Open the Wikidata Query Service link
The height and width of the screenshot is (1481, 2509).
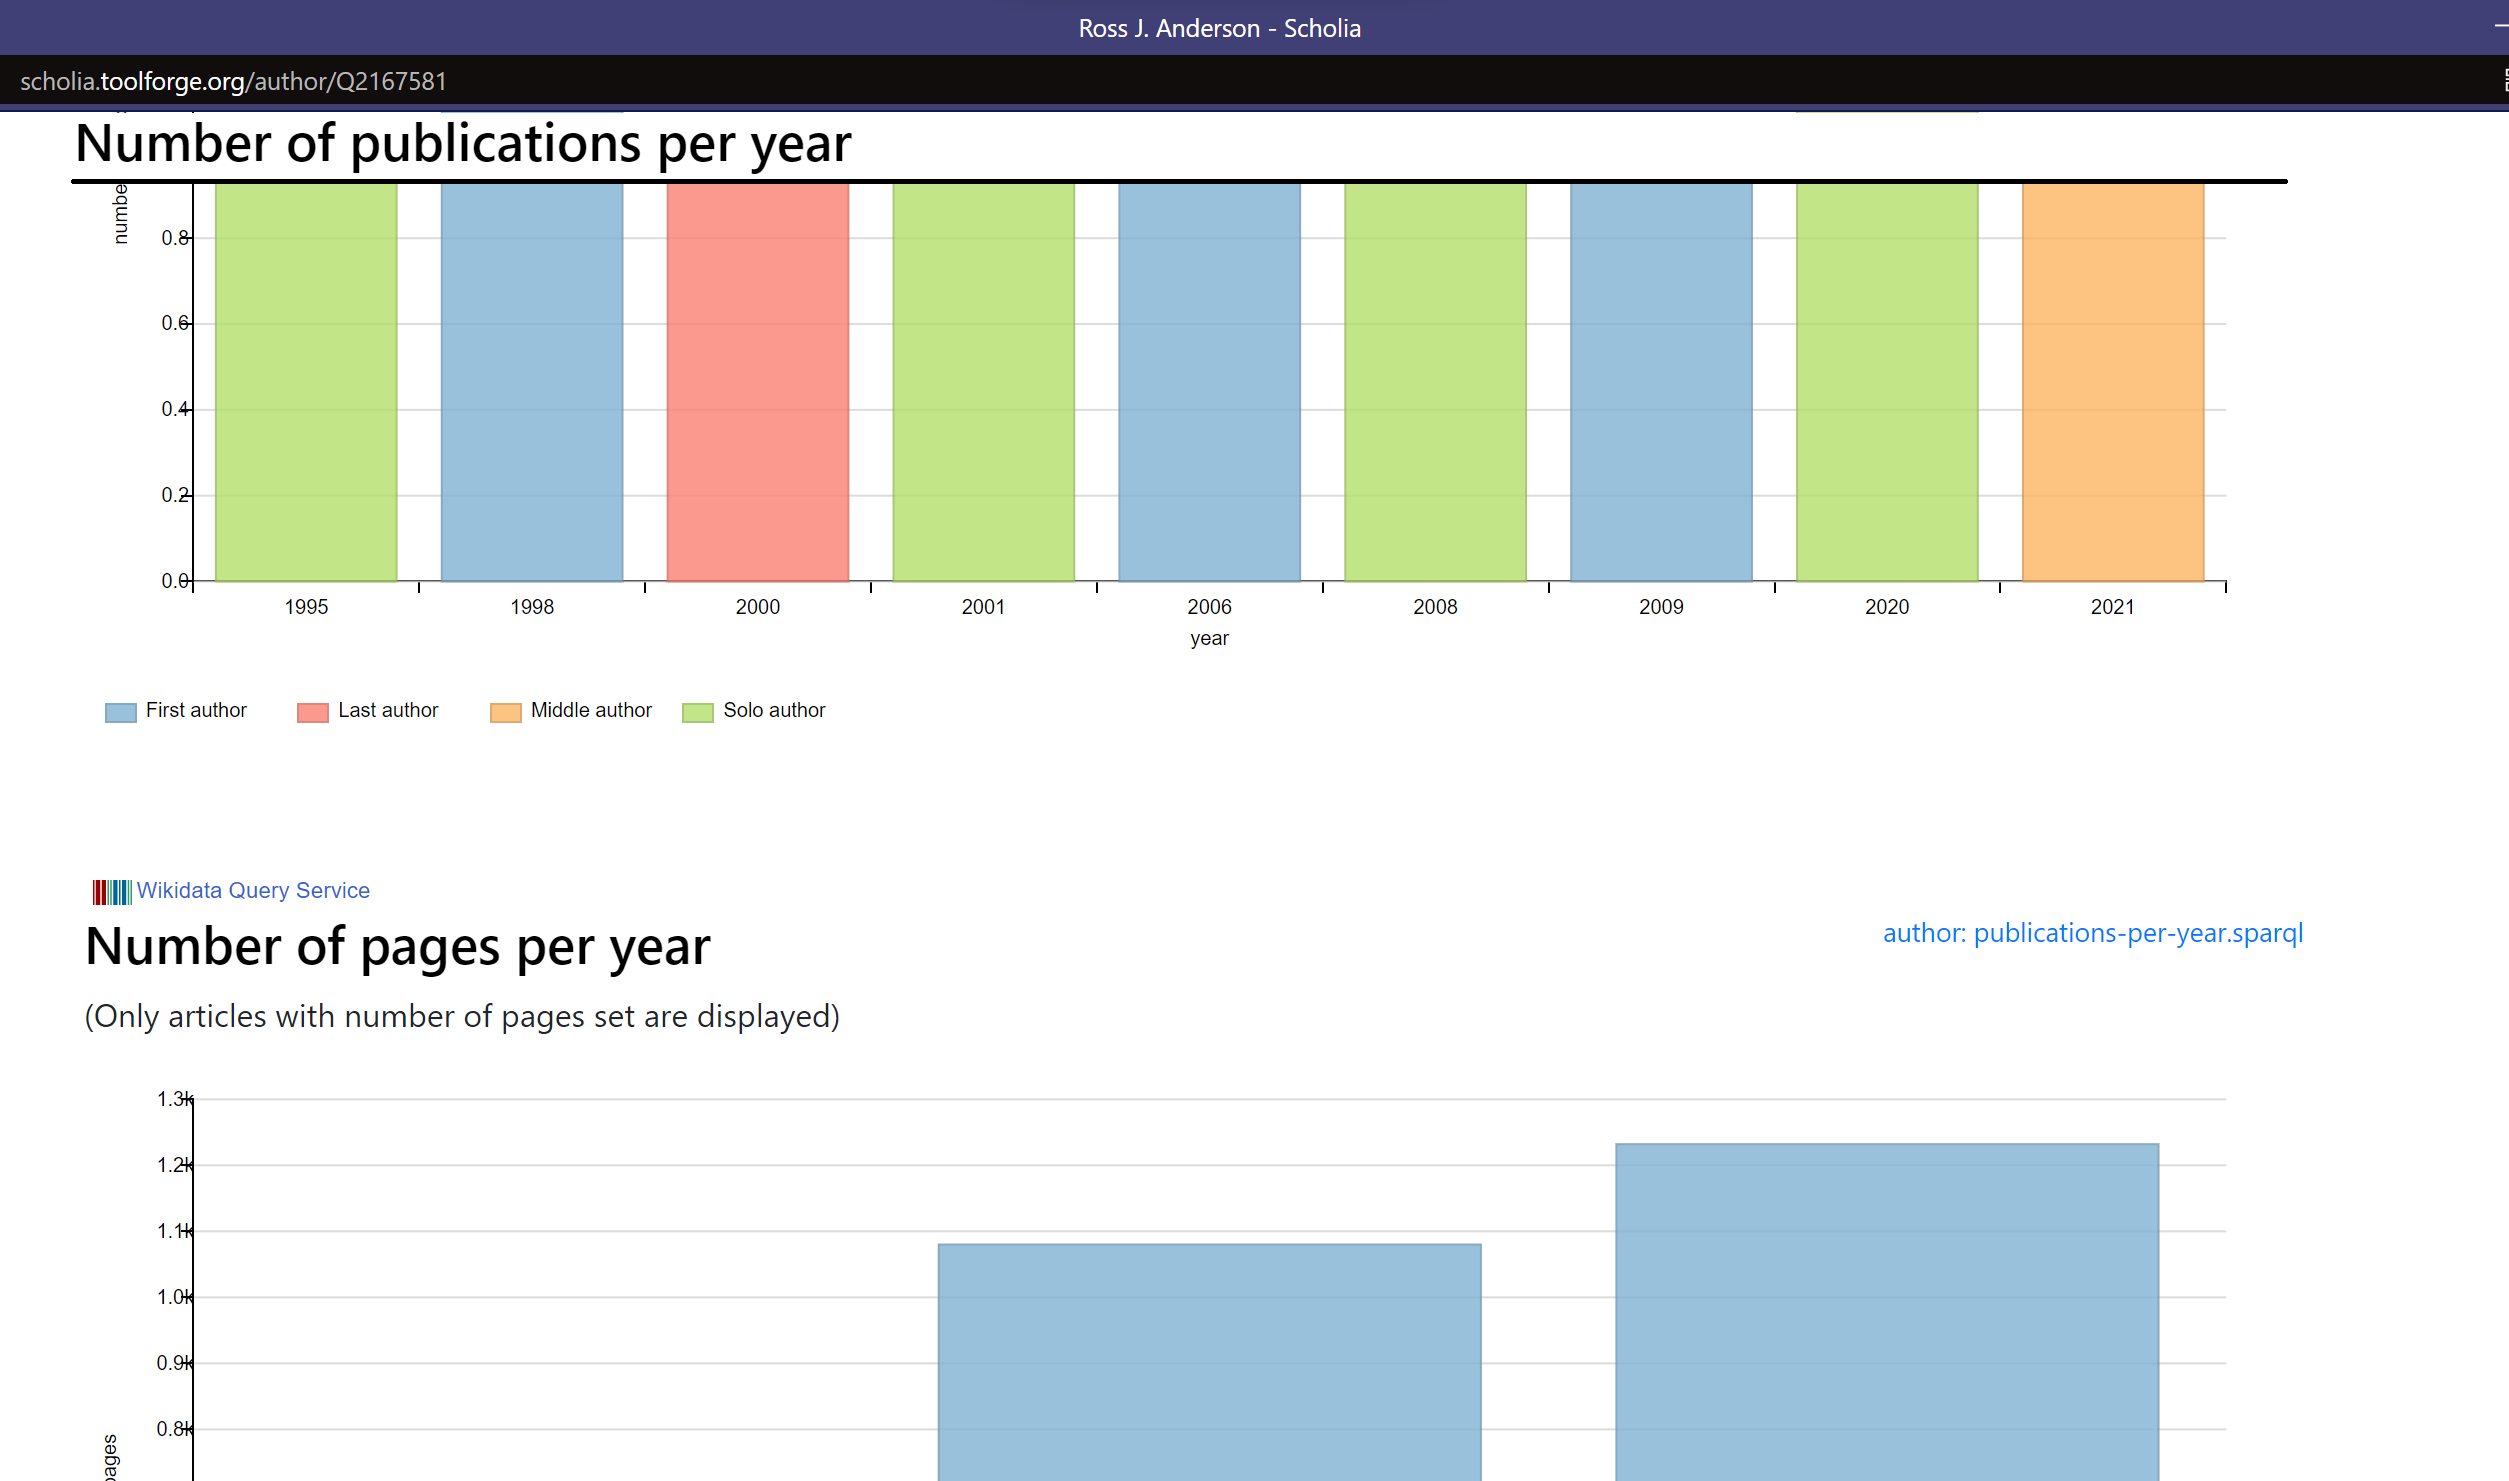tap(253, 890)
